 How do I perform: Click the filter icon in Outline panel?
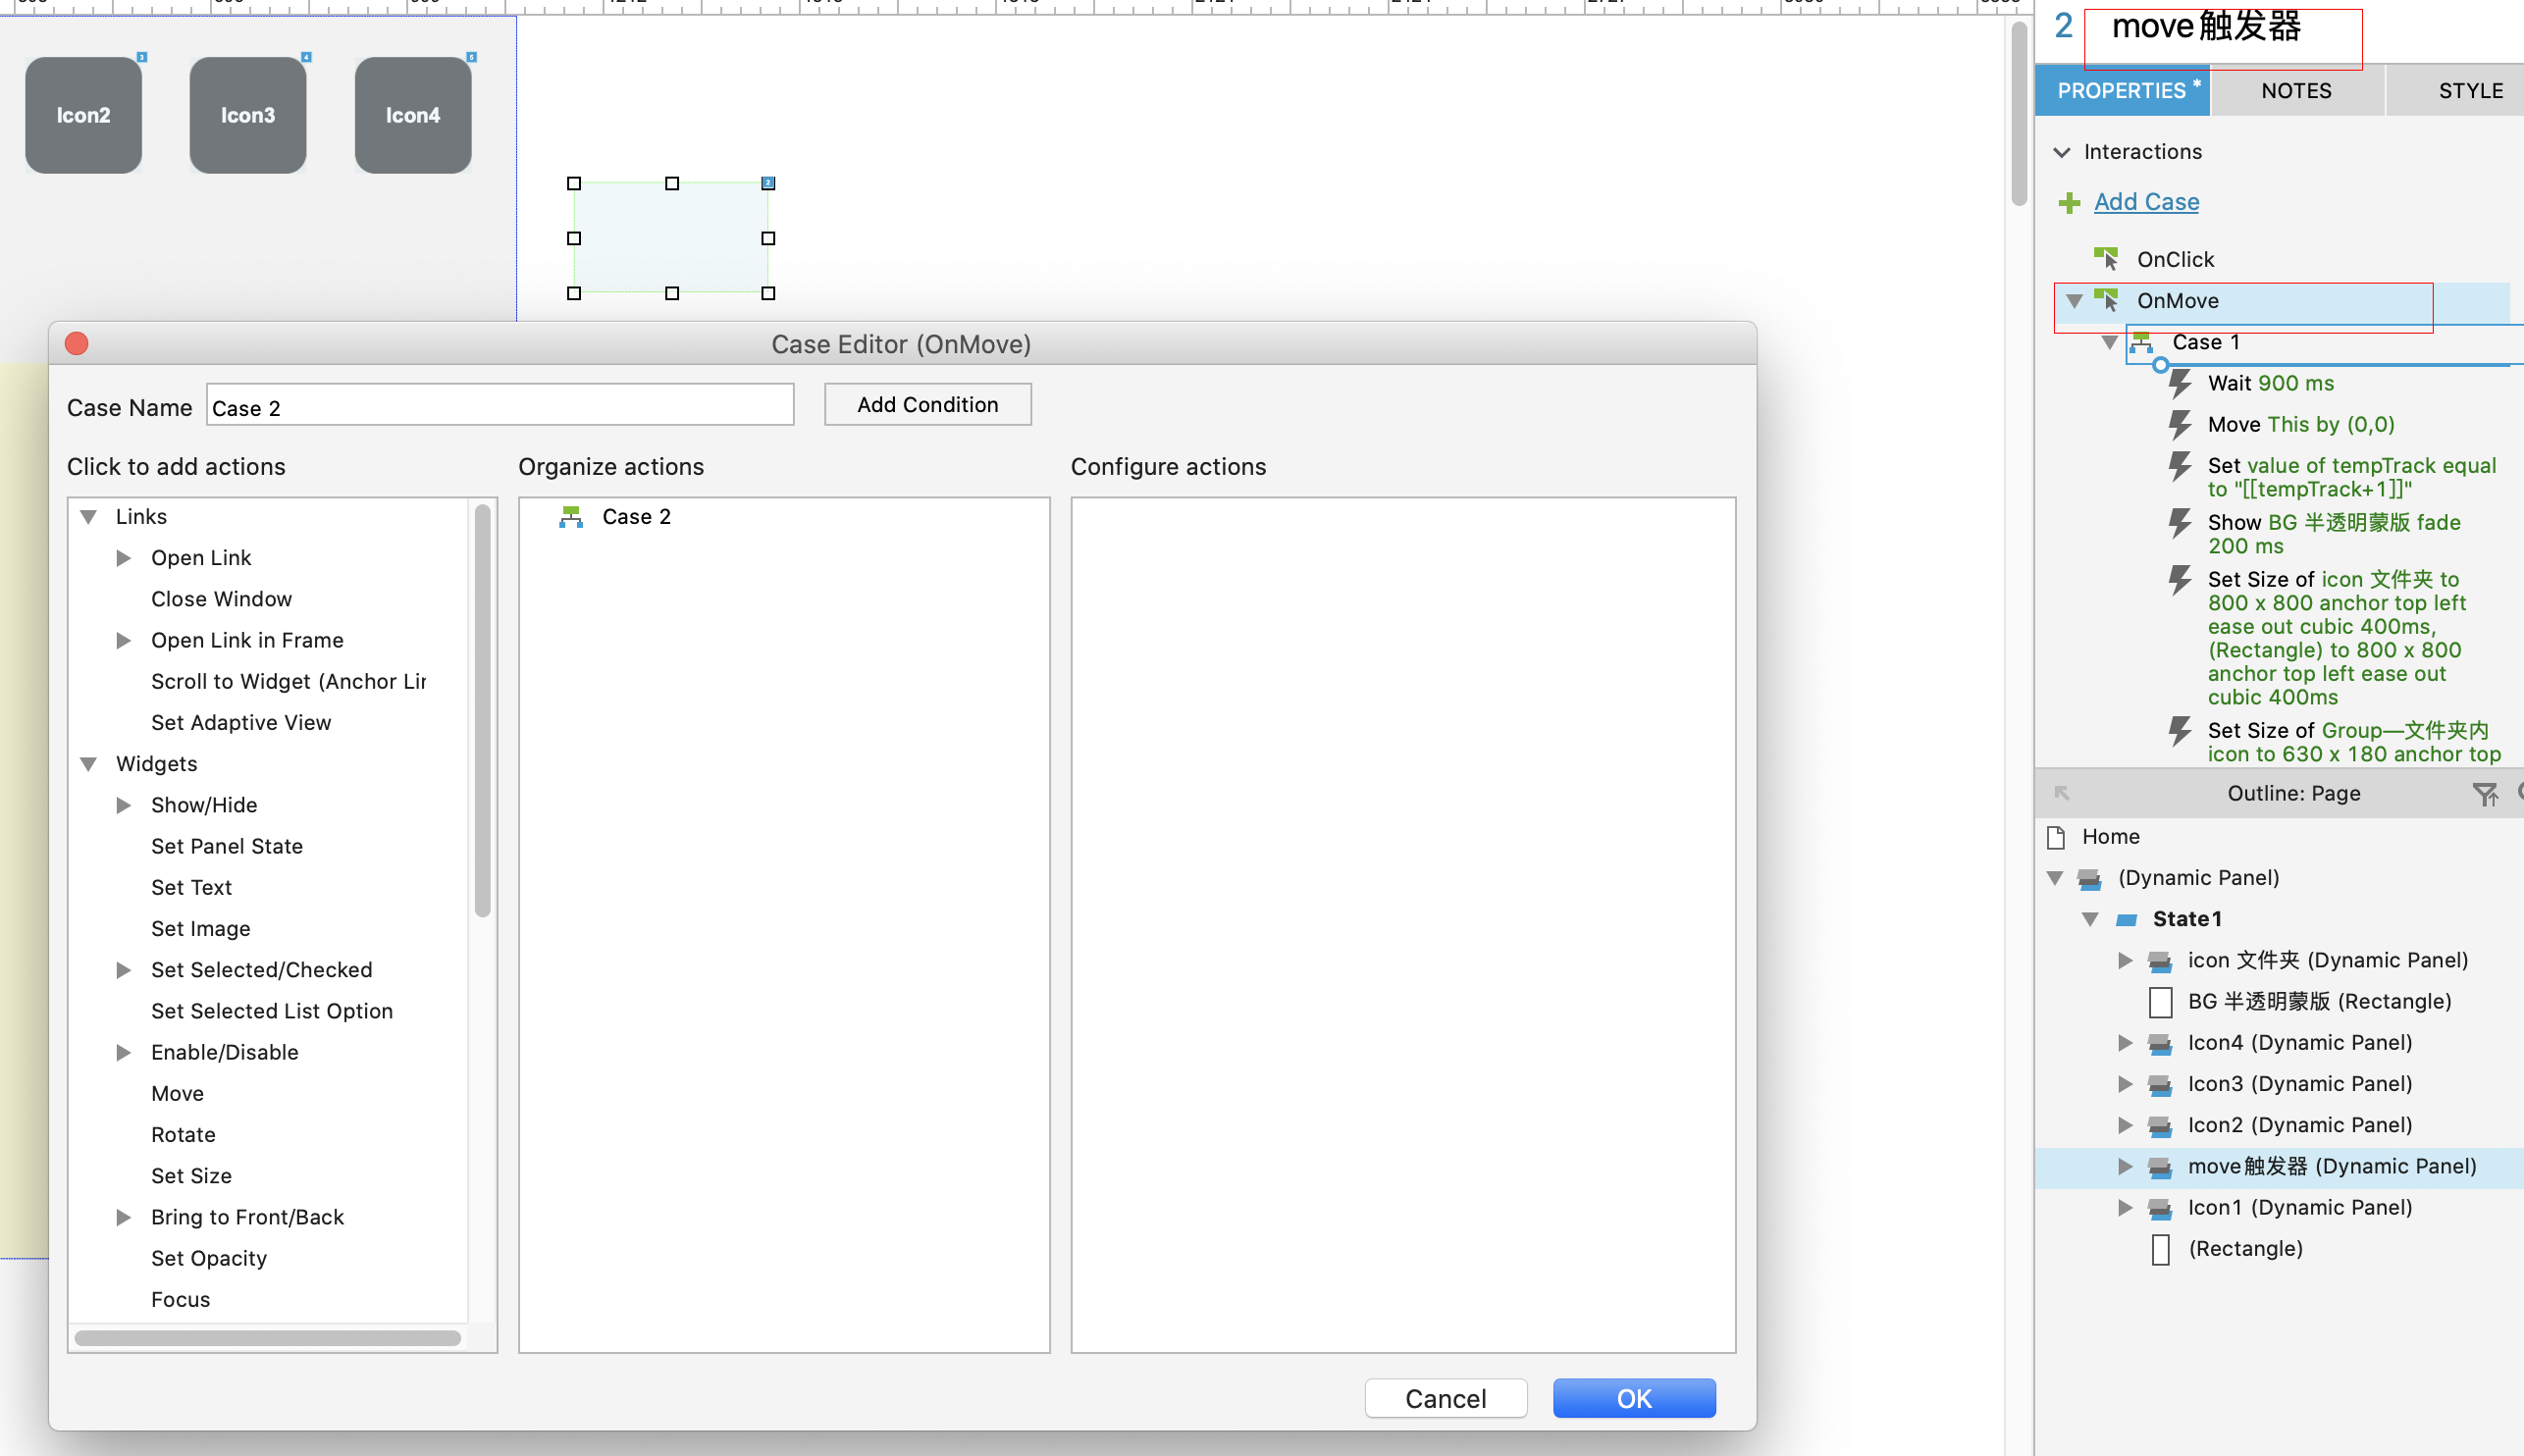click(2484, 794)
